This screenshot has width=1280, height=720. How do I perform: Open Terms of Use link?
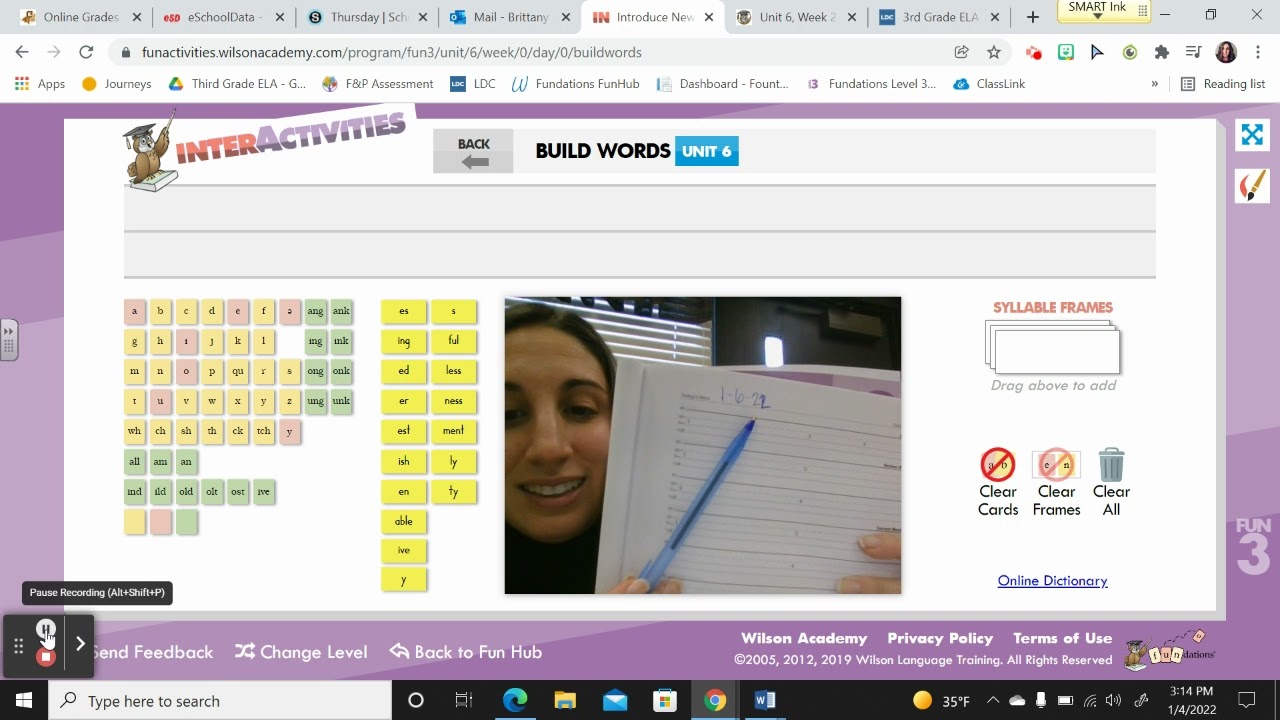1062,638
